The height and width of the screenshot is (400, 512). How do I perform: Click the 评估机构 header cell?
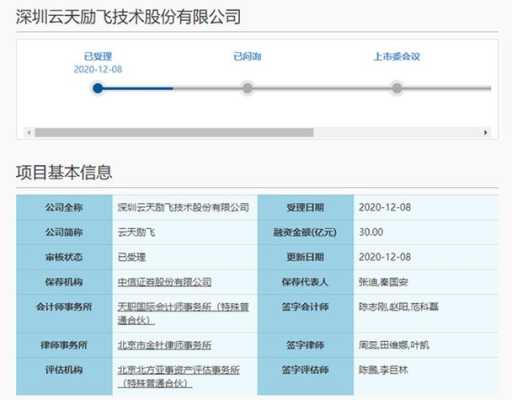point(64,376)
